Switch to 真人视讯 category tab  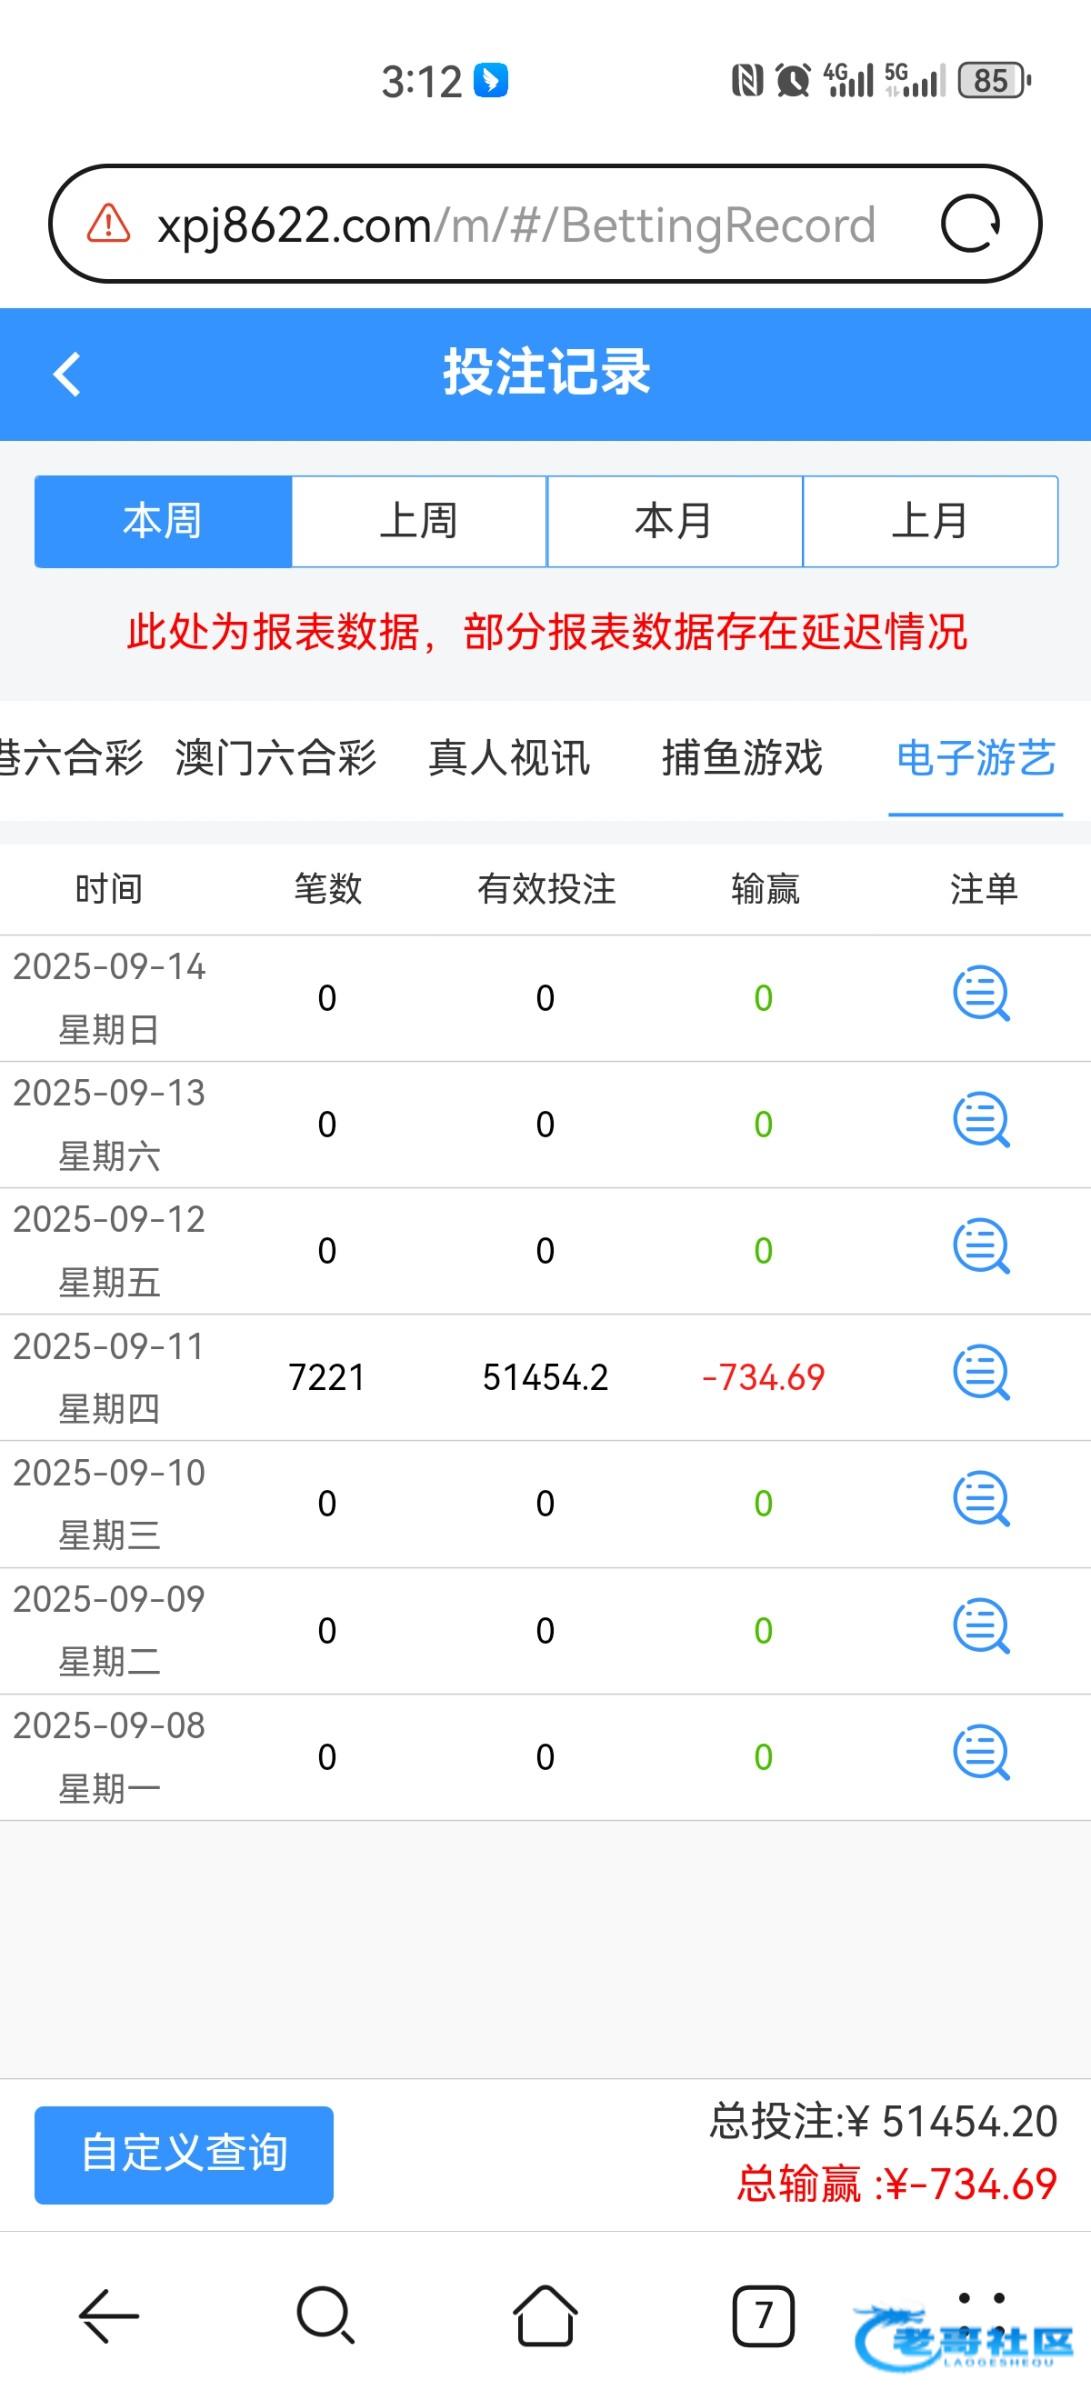[x=509, y=758]
